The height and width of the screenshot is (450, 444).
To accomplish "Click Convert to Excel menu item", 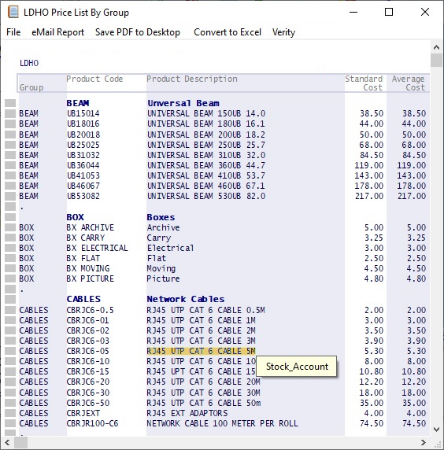I will coord(227,32).
